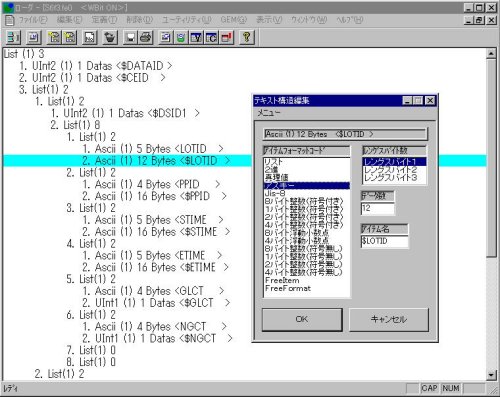Select the tree row containing <$DSID1>
The image size is (500, 397).
(125, 113)
